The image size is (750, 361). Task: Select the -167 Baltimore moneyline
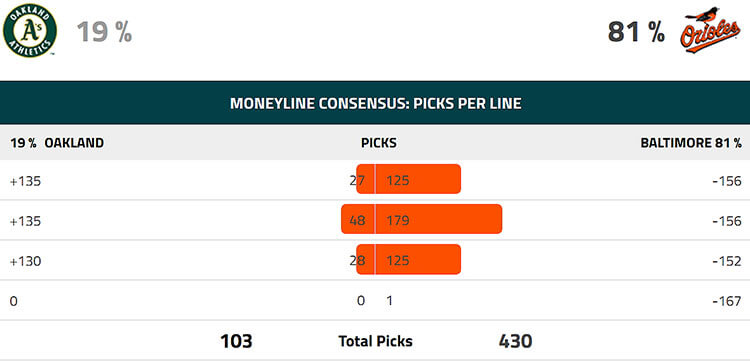727,301
